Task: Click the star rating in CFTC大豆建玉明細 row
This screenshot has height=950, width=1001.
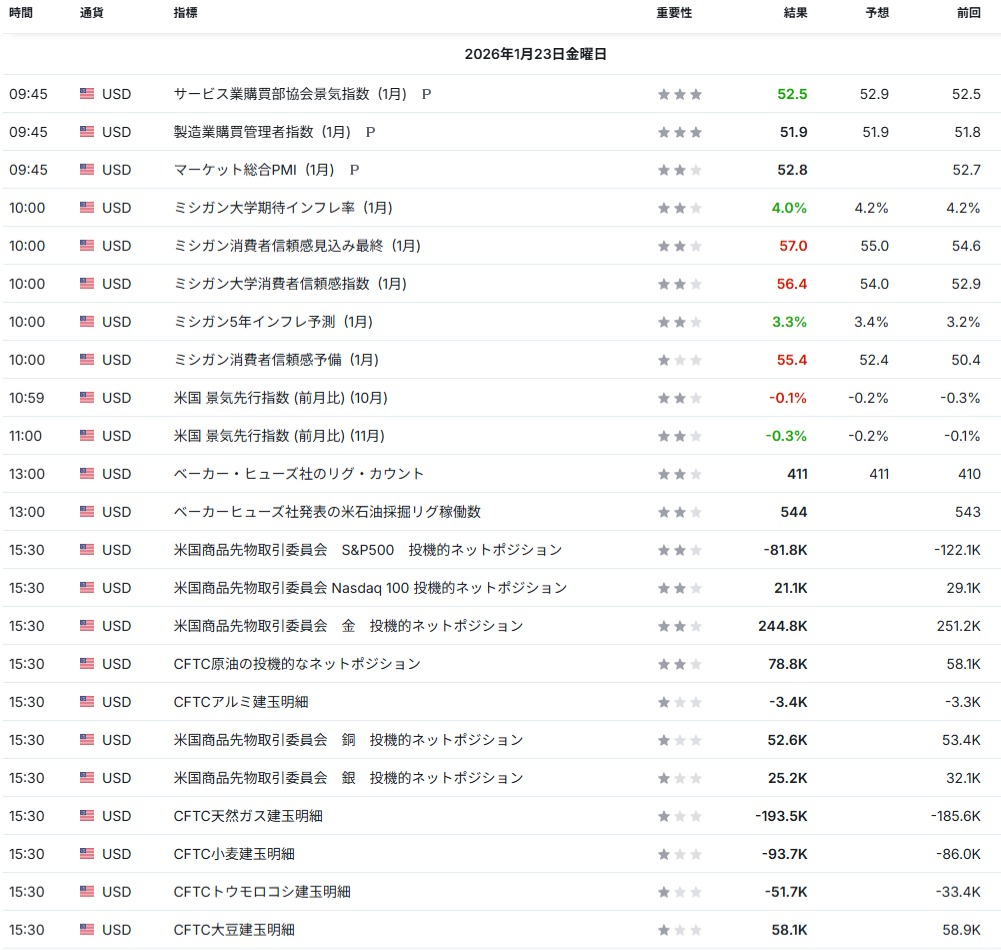Action: [x=679, y=930]
